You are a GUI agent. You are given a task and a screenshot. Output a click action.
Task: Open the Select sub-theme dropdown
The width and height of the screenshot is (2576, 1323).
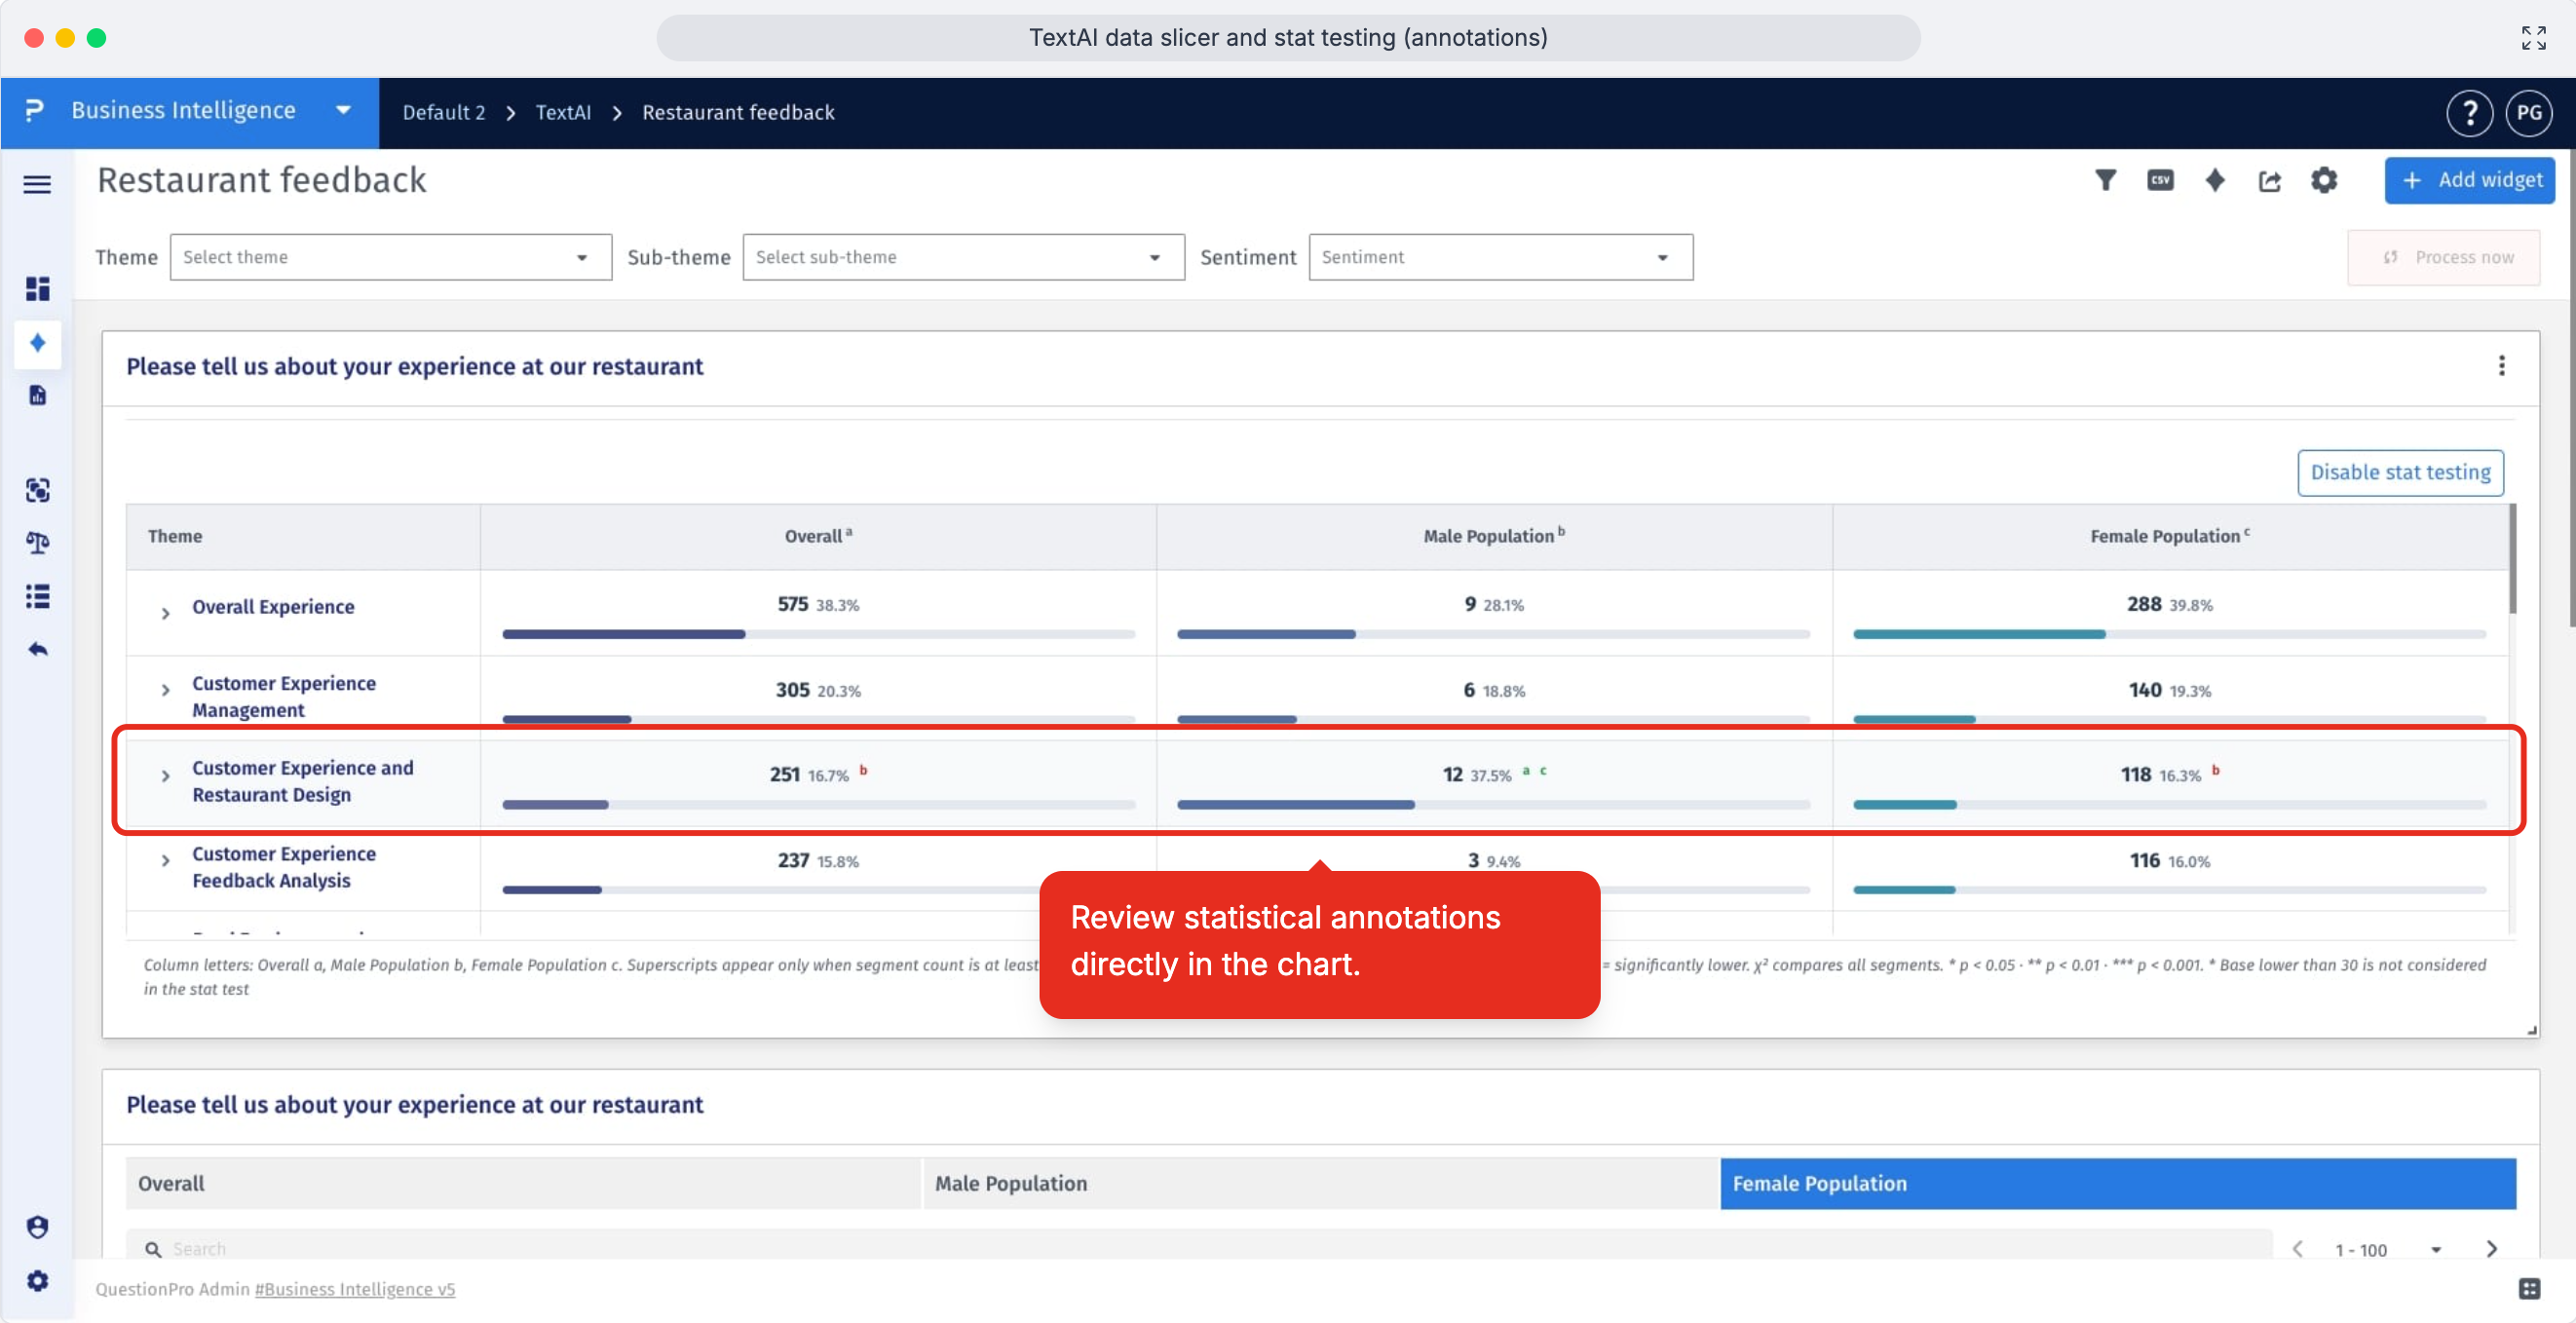click(963, 257)
